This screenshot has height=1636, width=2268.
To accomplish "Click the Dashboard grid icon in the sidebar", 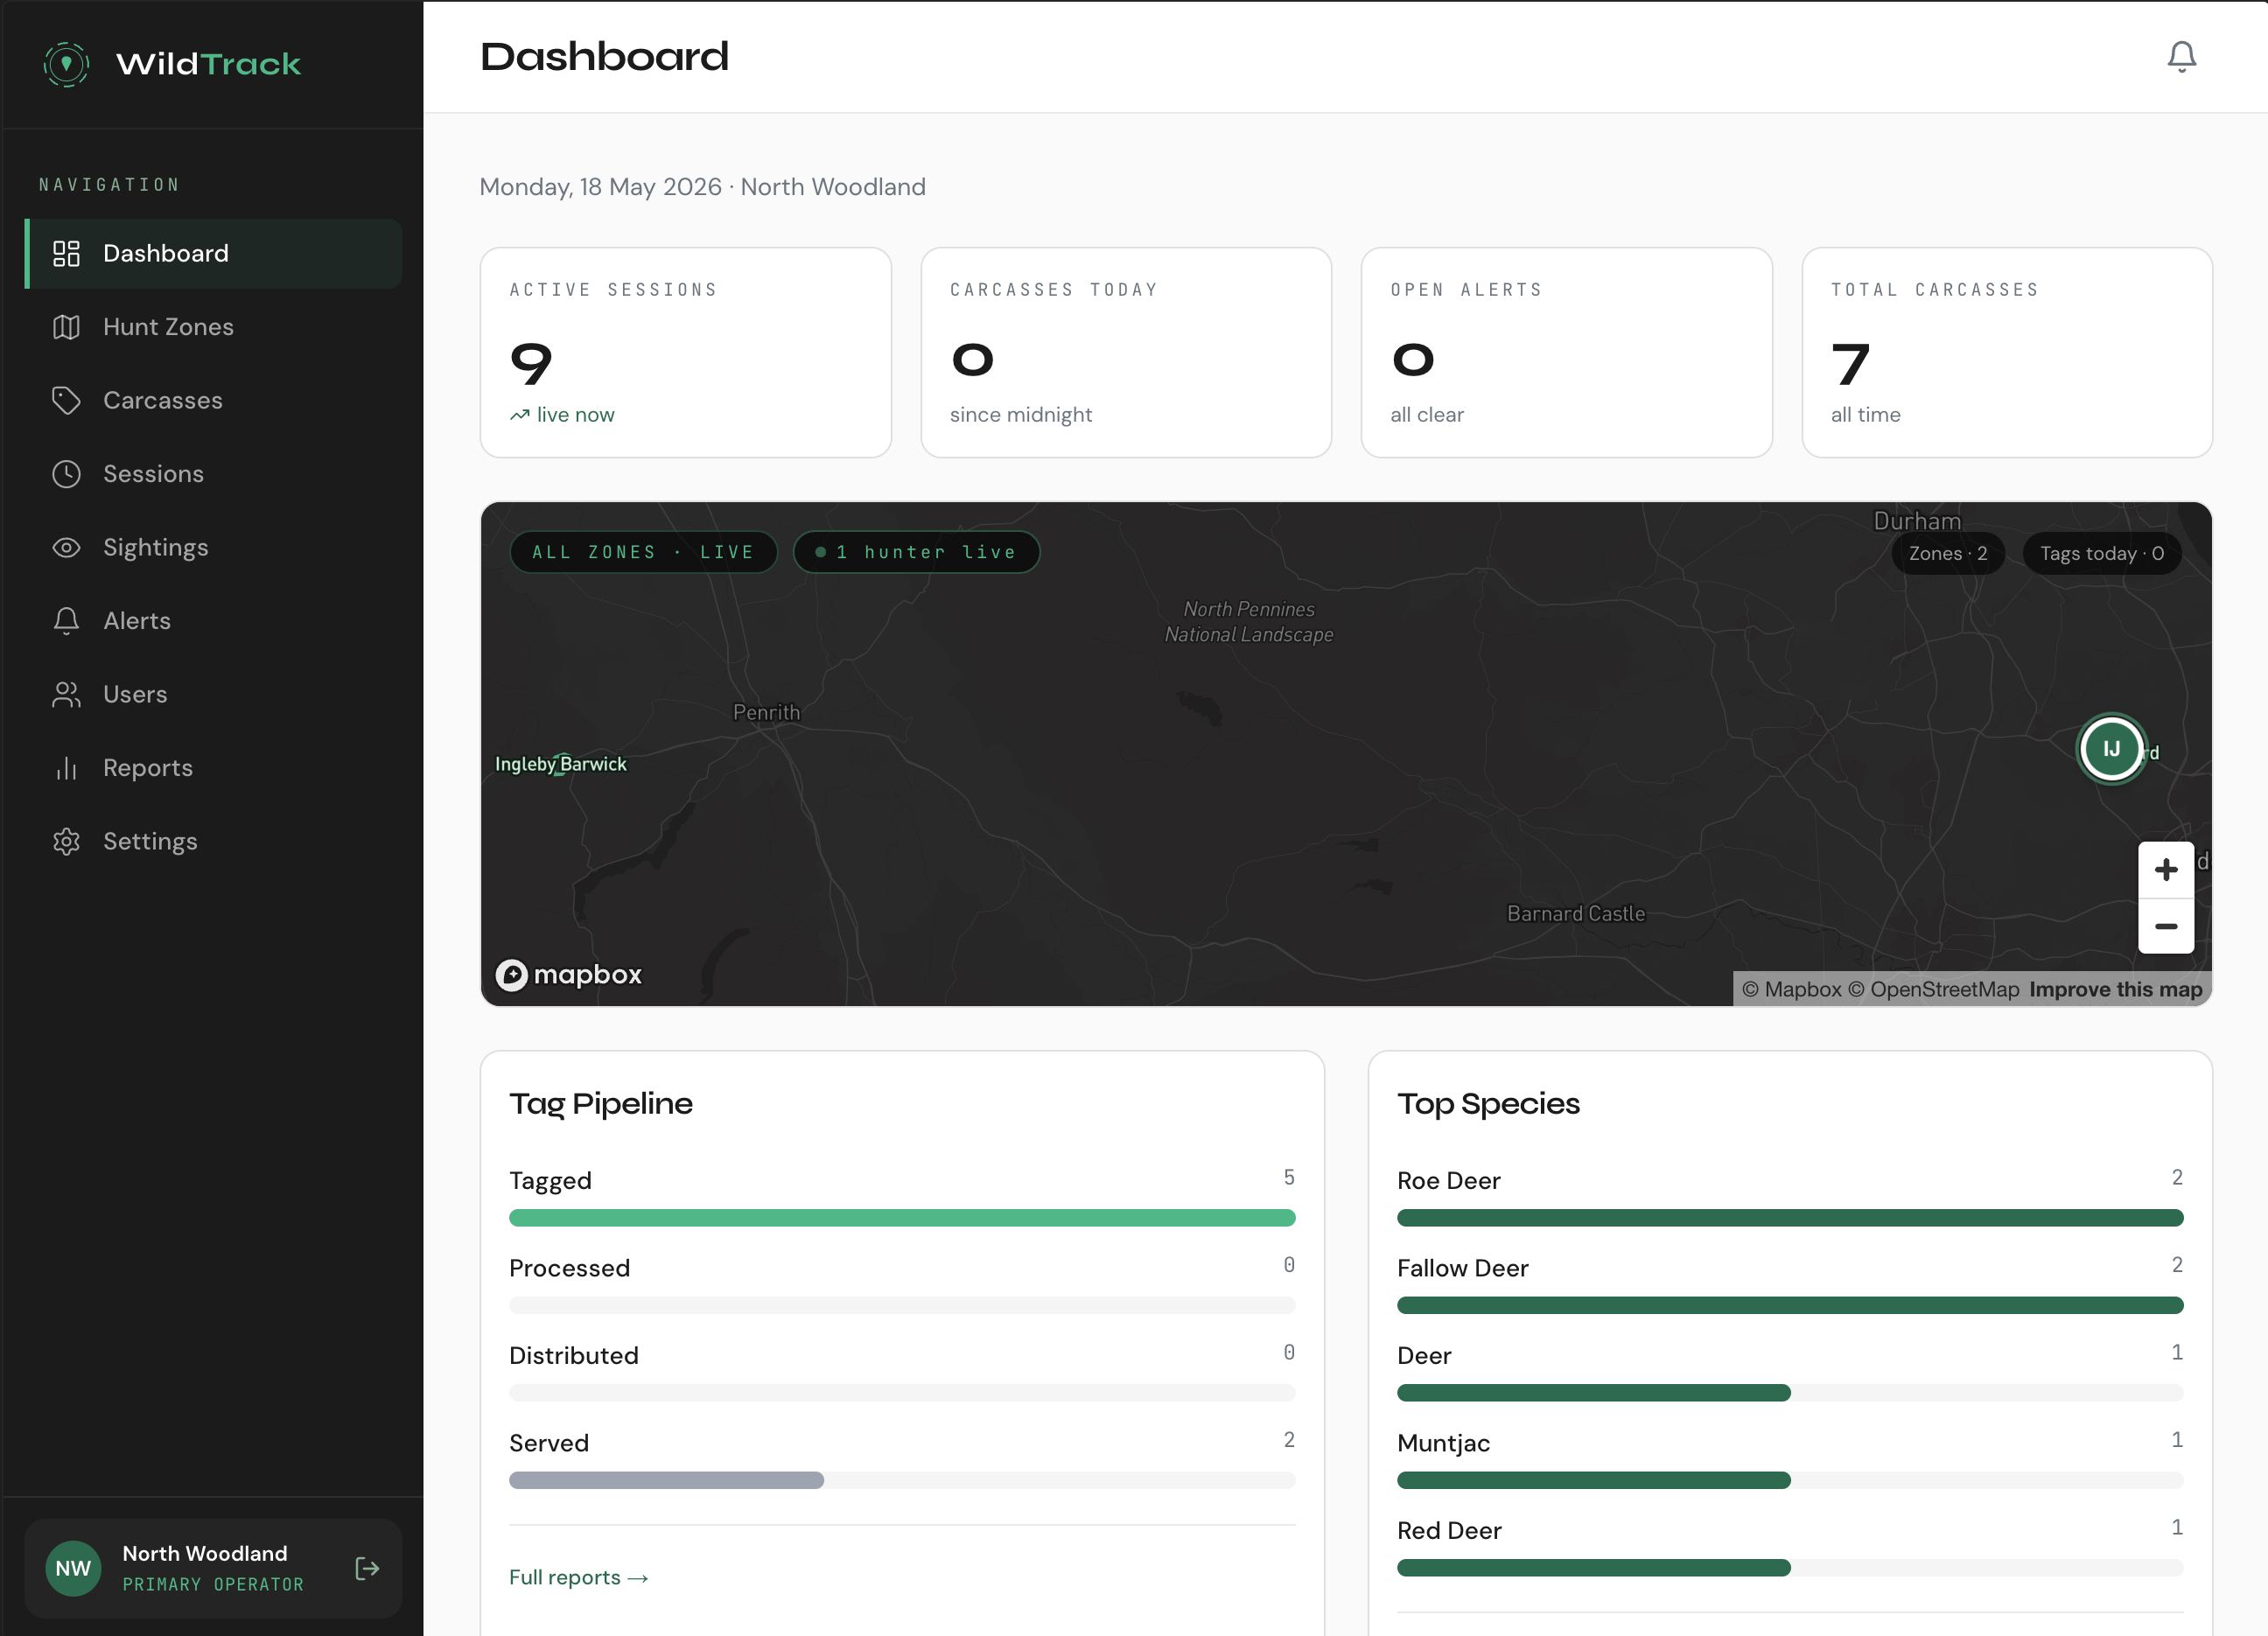I will click(x=66, y=254).
